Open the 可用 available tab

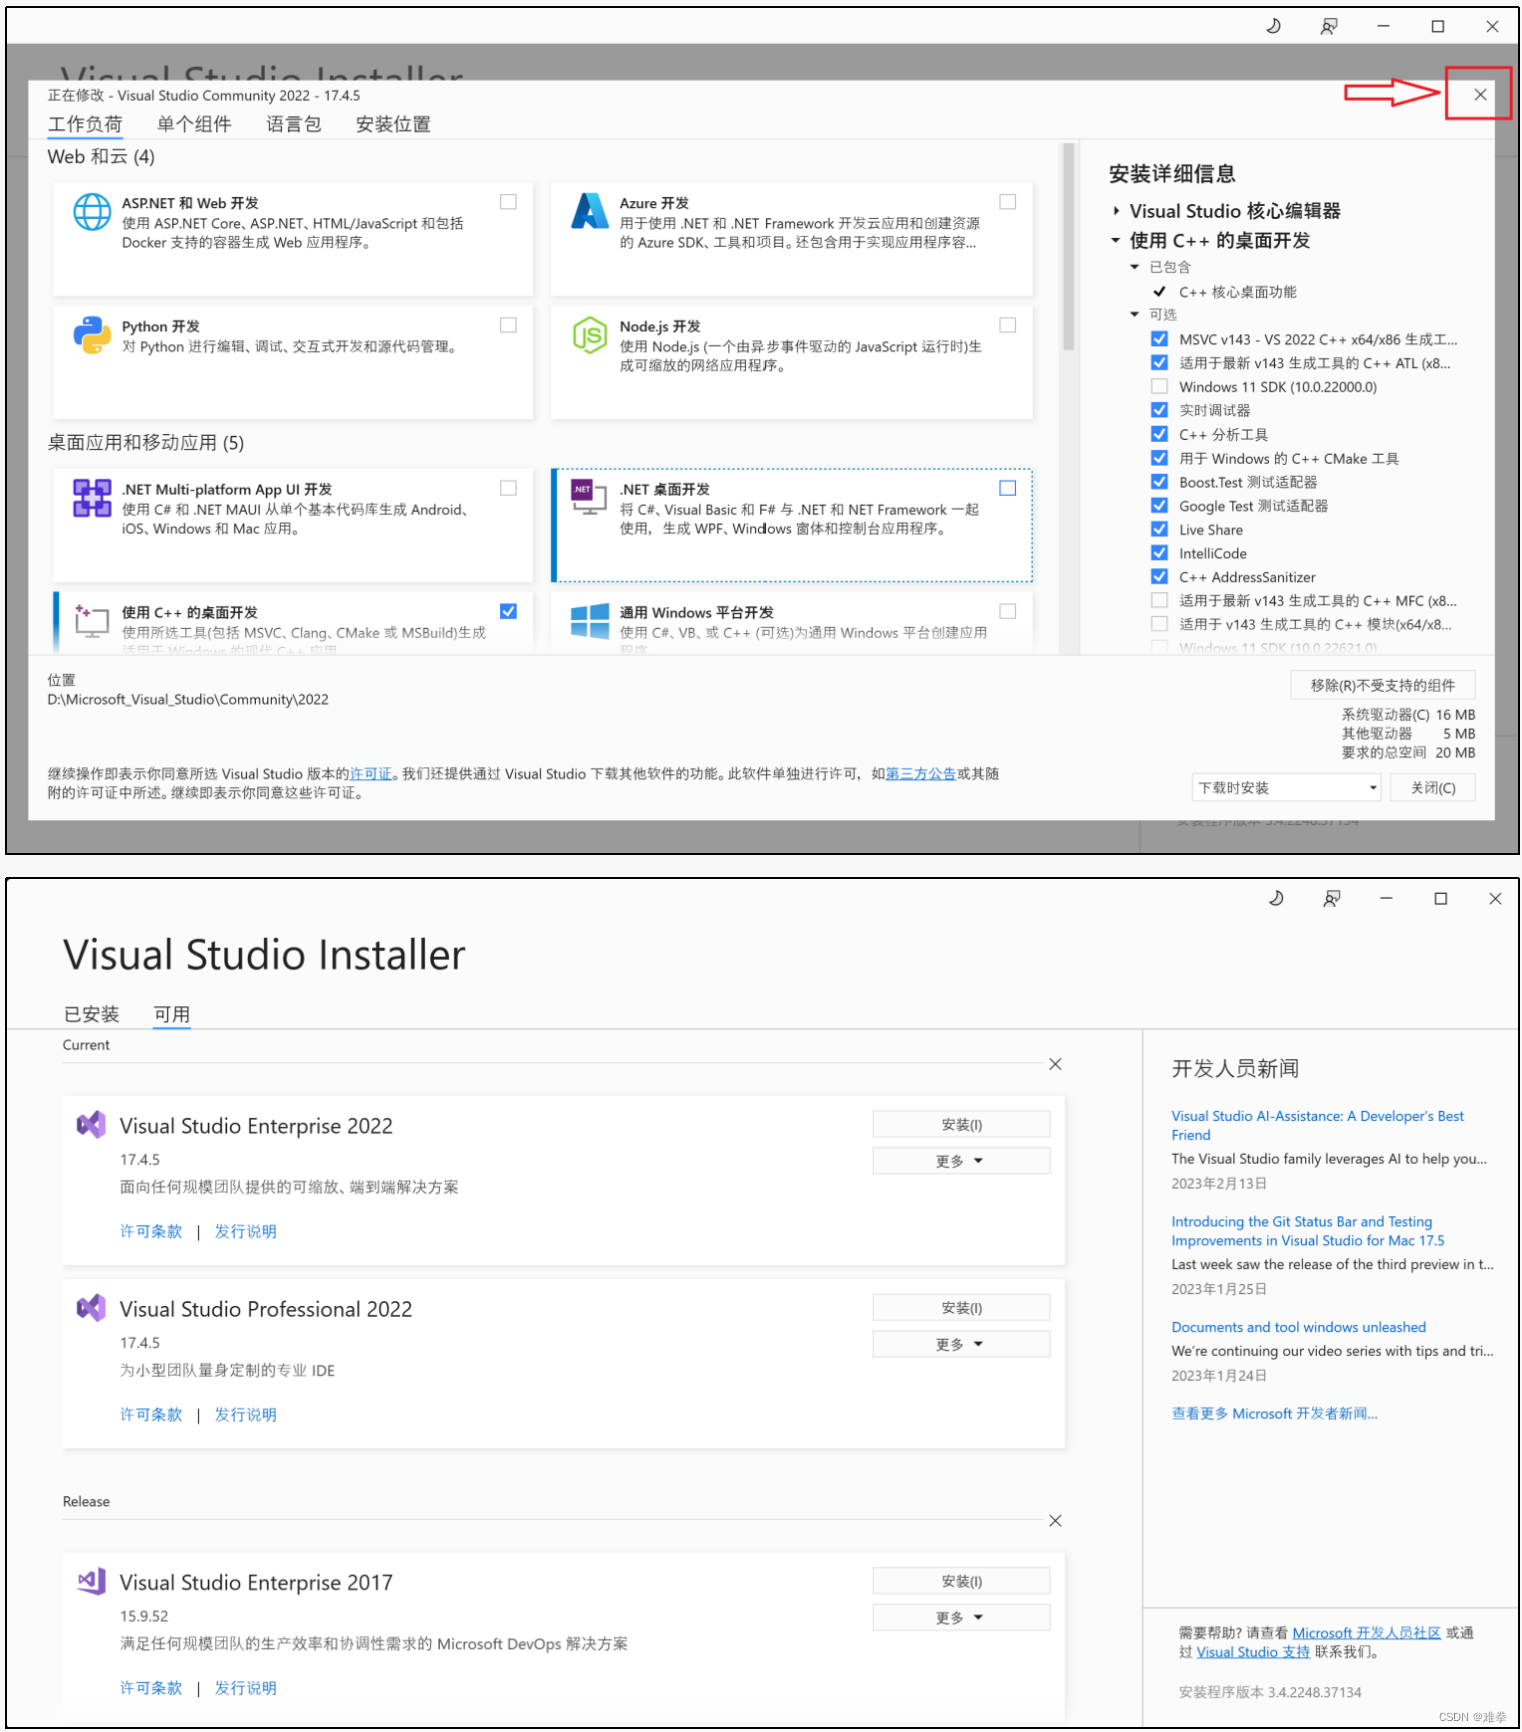(172, 1014)
